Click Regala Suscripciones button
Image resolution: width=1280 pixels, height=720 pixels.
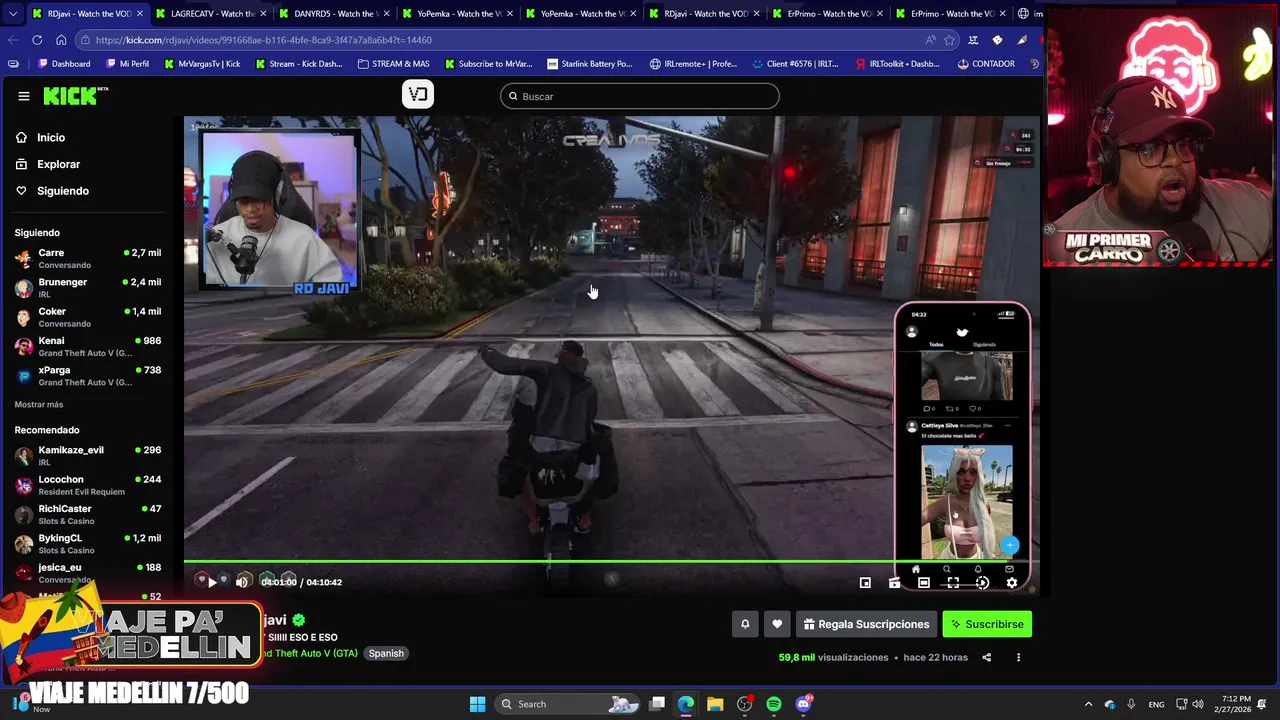tap(866, 624)
